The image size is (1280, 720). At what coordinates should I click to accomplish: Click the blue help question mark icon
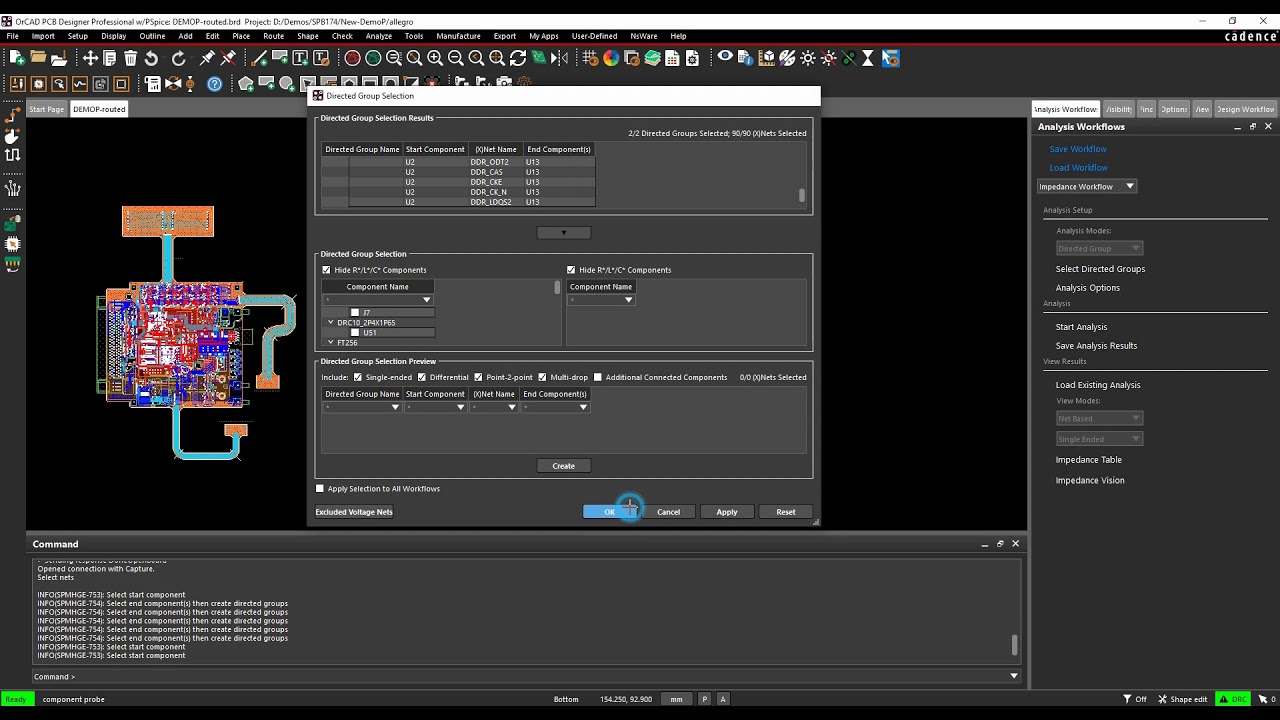[x=215, y=84]
